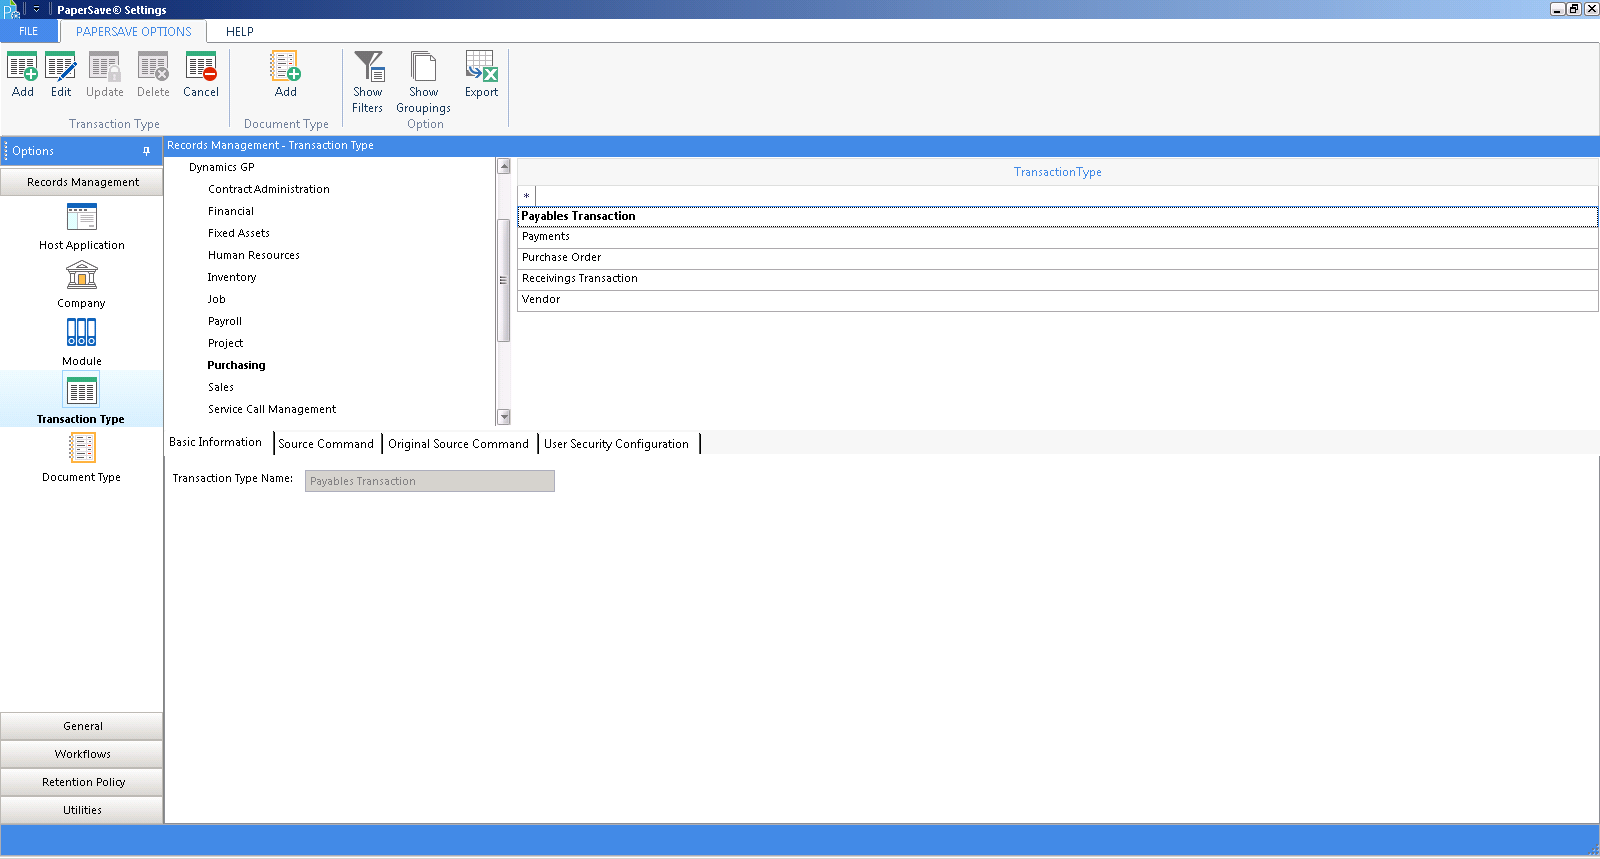The width and height of the screenshot is (1600, 859).
Task: Open the quick access dropdown in title bar
Action: click(37, 9)
